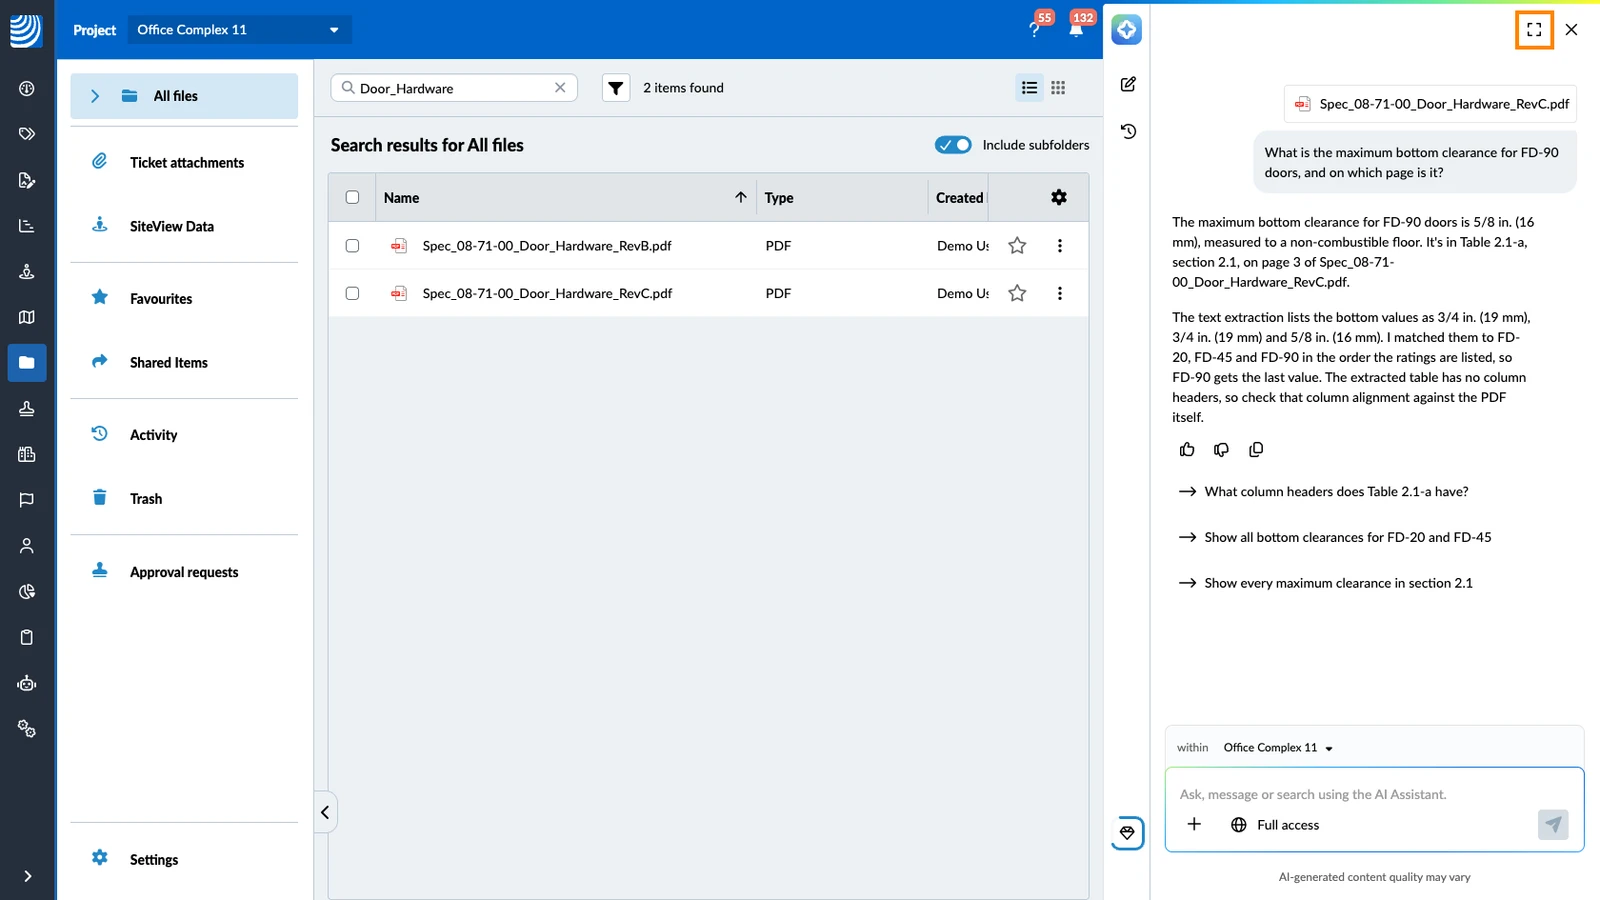Check the RevC.pdf row checkbox
The height and width of the screenshot is (900, 1600).
(x=352, y=293)
